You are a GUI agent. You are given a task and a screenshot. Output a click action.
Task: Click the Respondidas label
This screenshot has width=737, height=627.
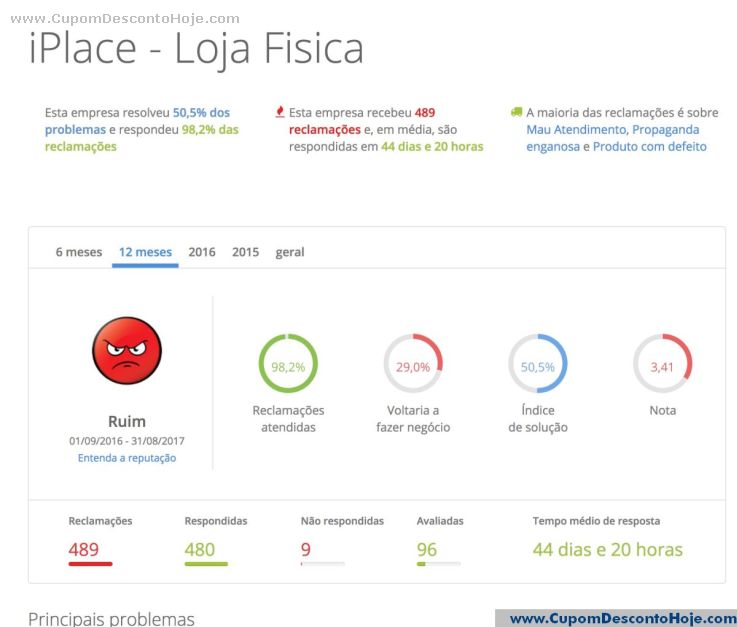(x=216, y=521)
